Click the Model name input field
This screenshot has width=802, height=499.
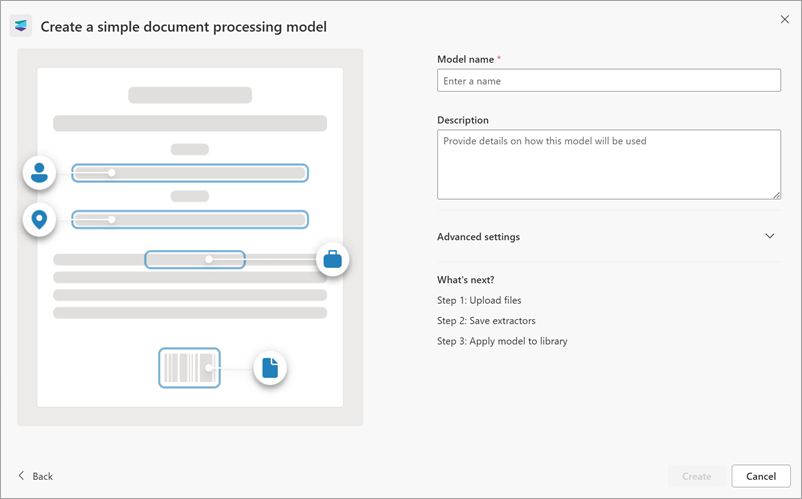click(608, 81)
